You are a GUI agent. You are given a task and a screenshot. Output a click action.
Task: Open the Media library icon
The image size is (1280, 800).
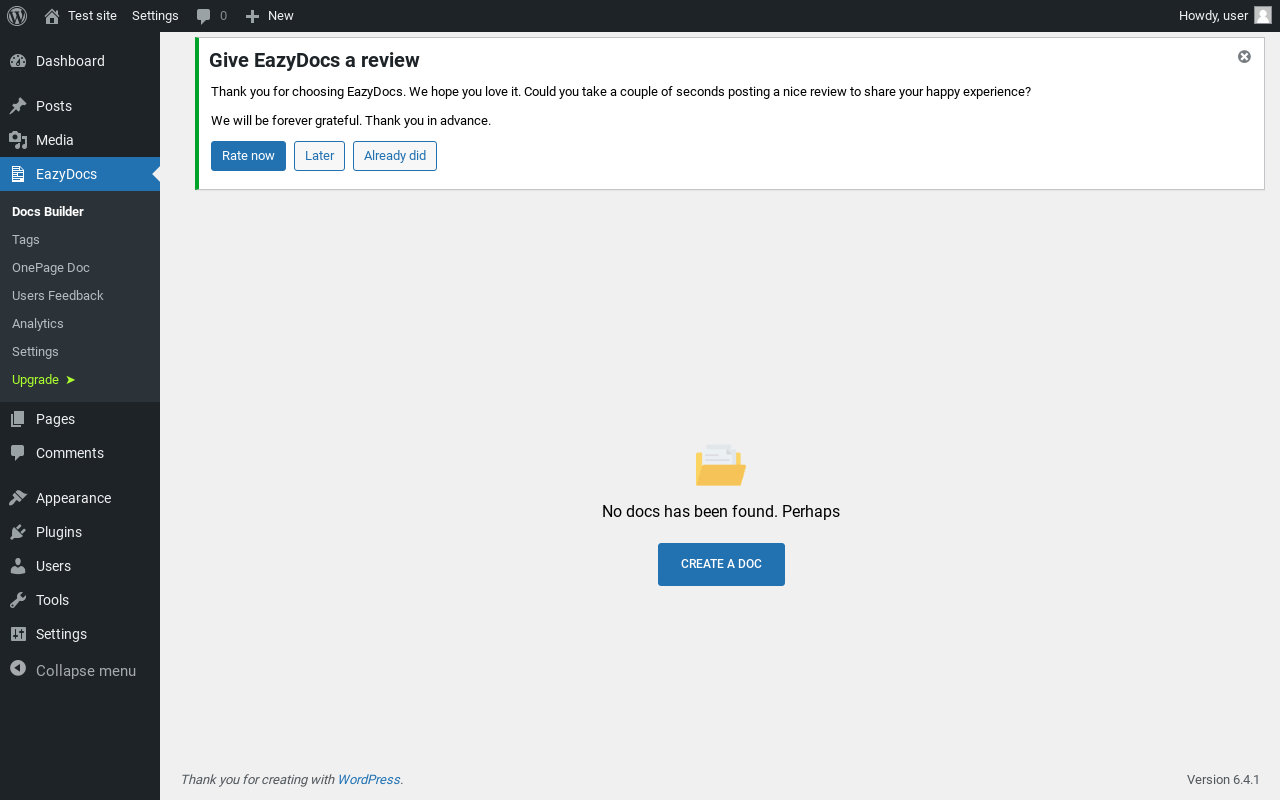pos(18,140)
